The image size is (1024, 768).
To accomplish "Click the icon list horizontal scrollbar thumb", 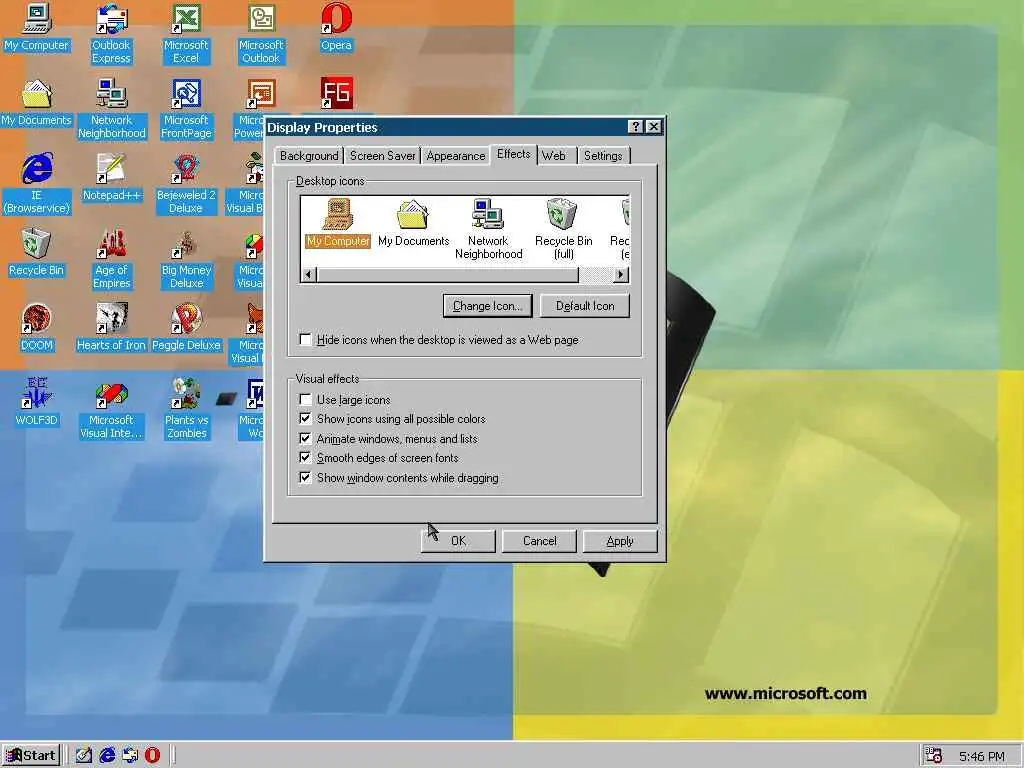I will pyautogui.click(x=447, y=275).
